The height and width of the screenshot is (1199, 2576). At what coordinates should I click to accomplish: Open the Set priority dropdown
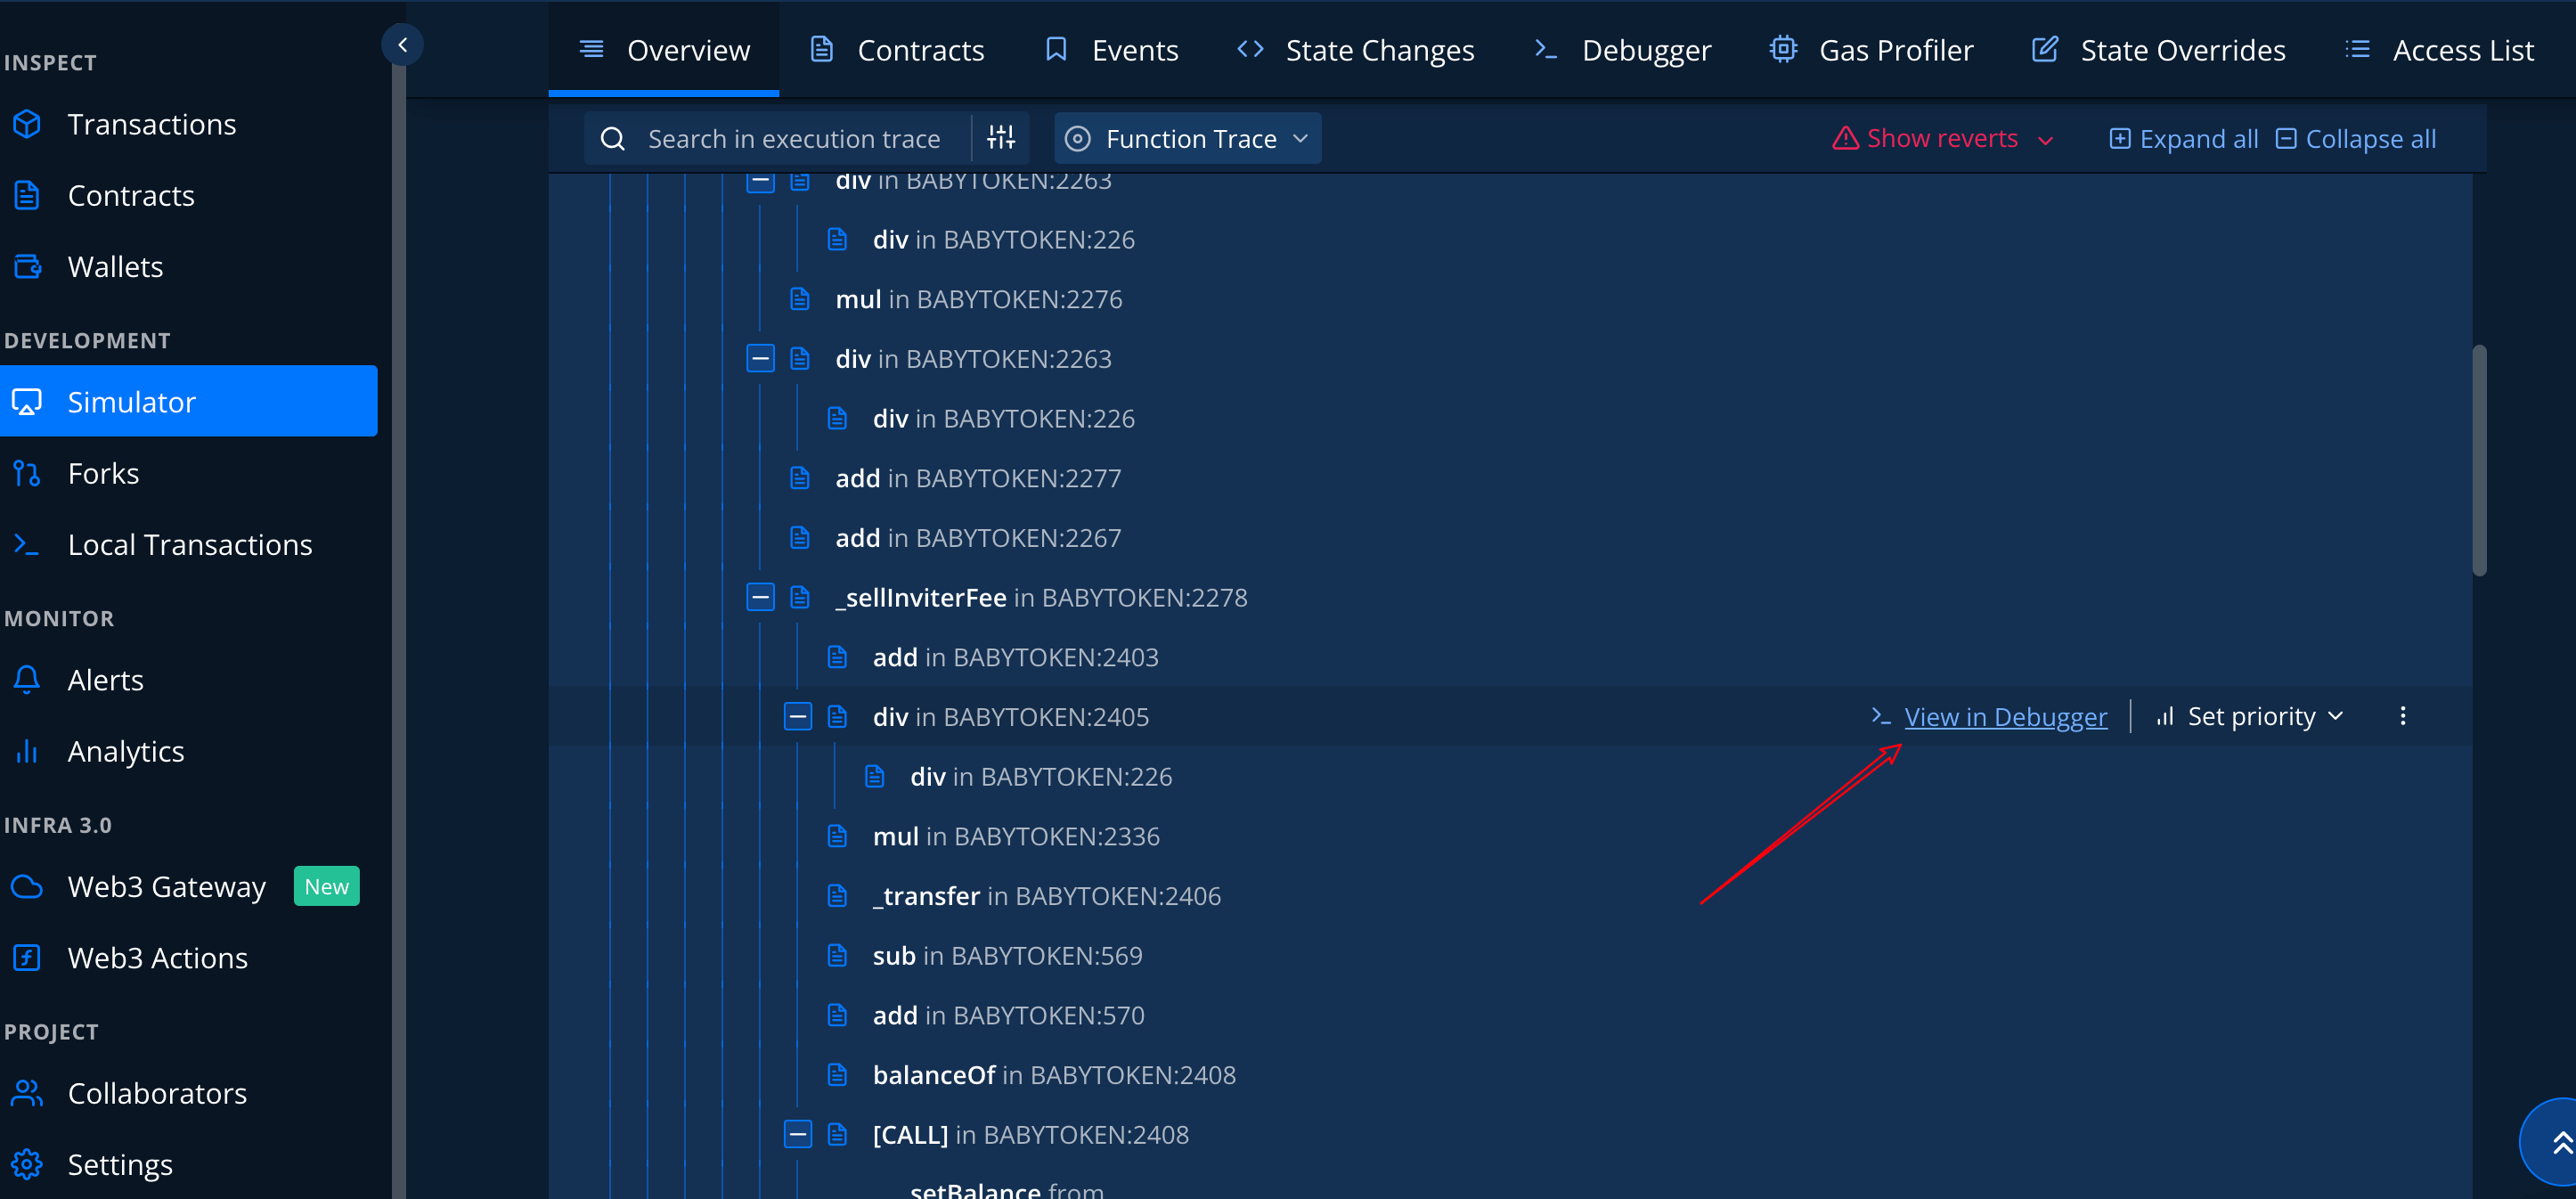[2249, 716]
